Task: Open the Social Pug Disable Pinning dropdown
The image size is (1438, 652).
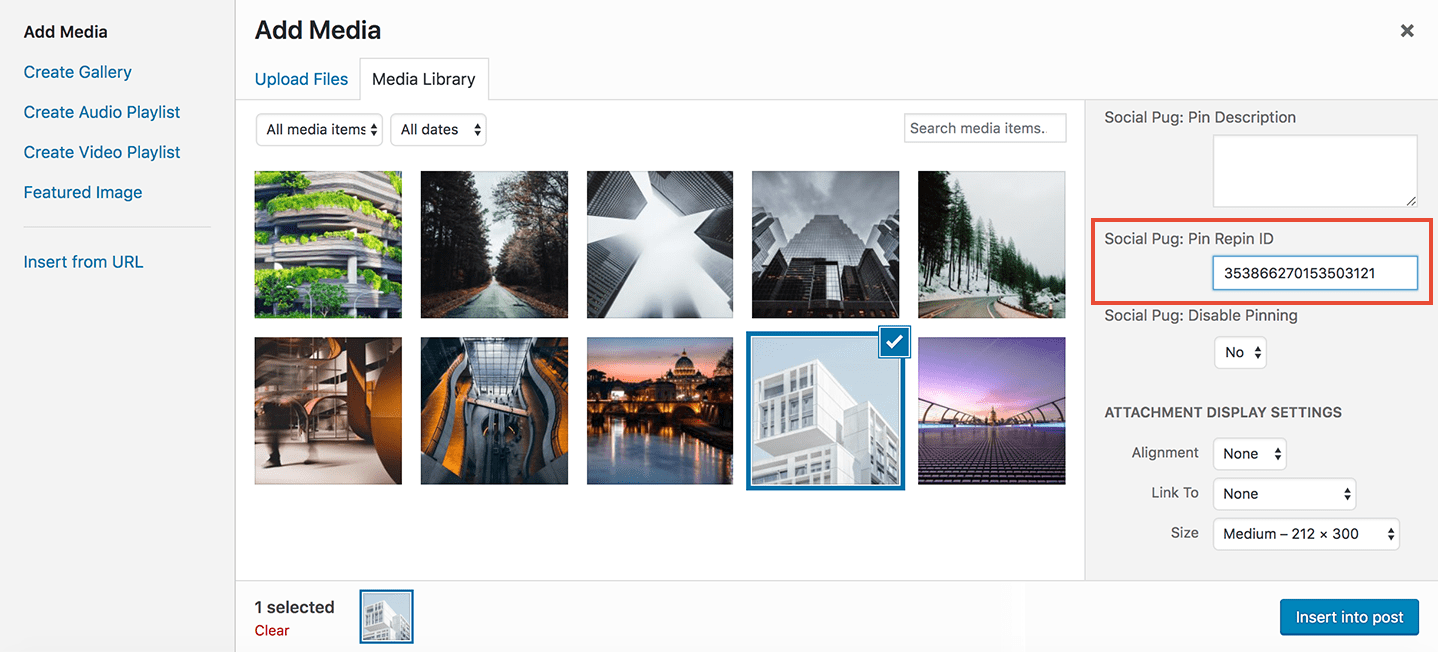Action: pyautogui.click(x=1239, y=352)
